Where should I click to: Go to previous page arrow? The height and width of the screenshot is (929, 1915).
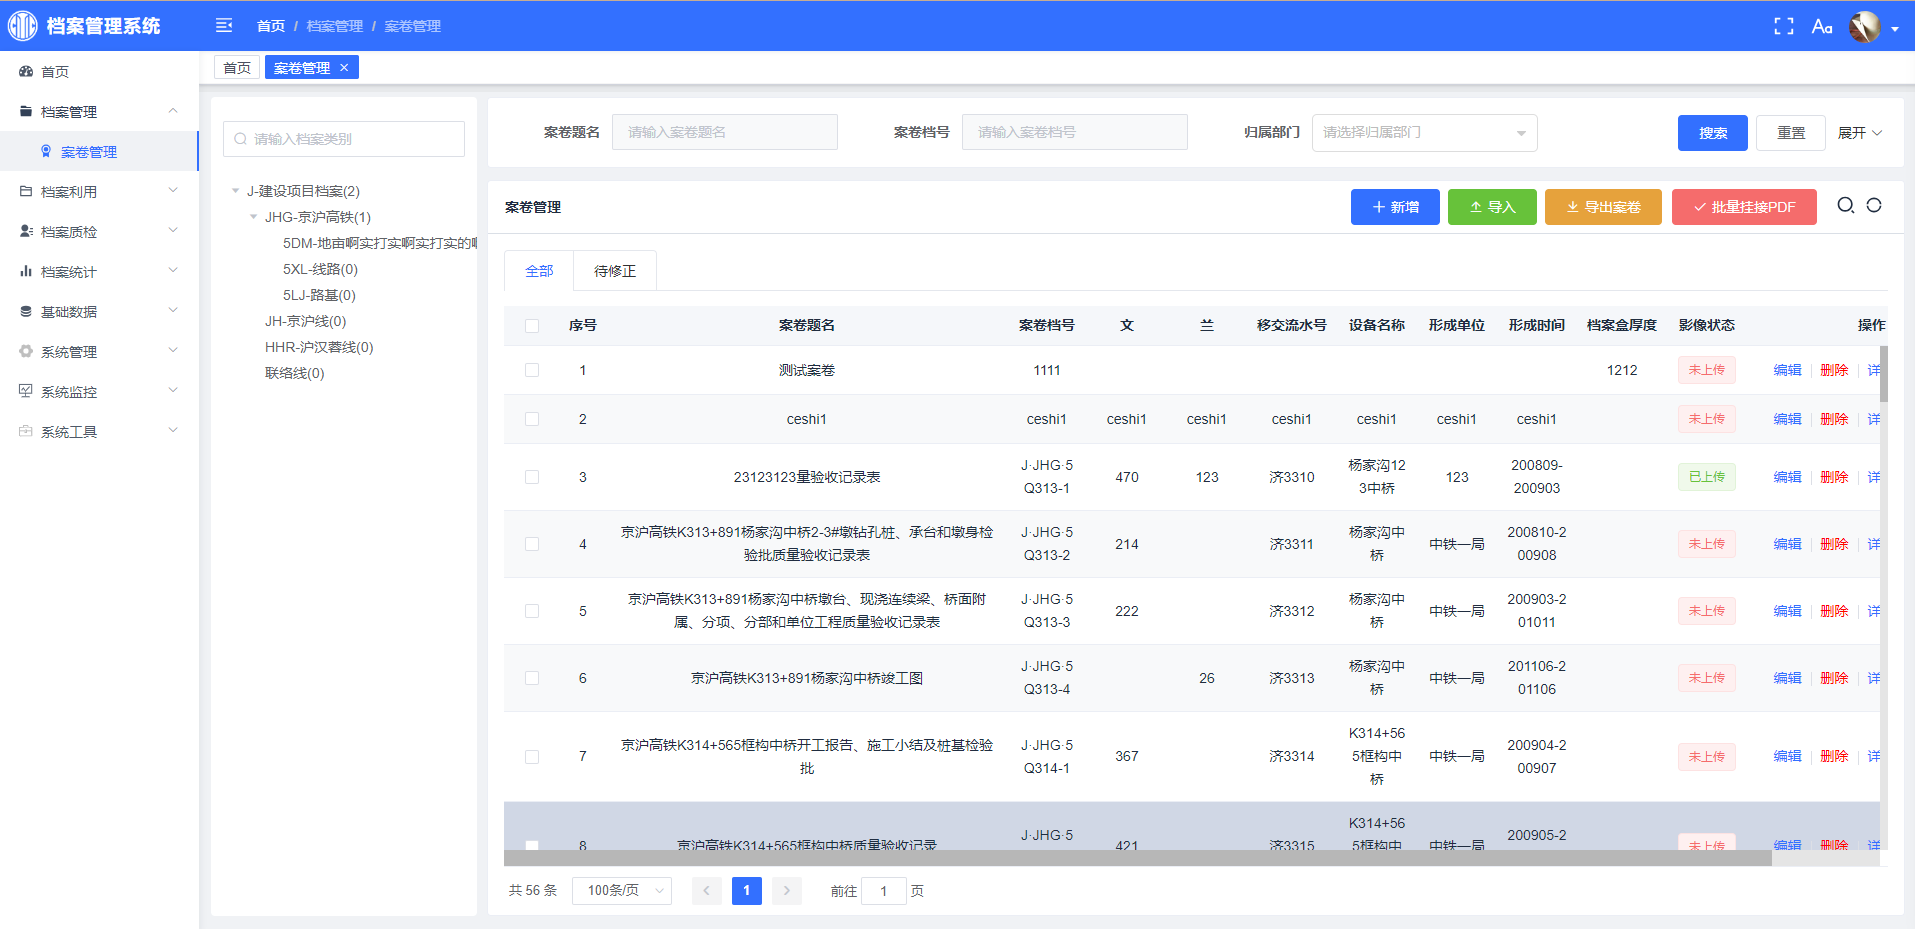(707, 890)
